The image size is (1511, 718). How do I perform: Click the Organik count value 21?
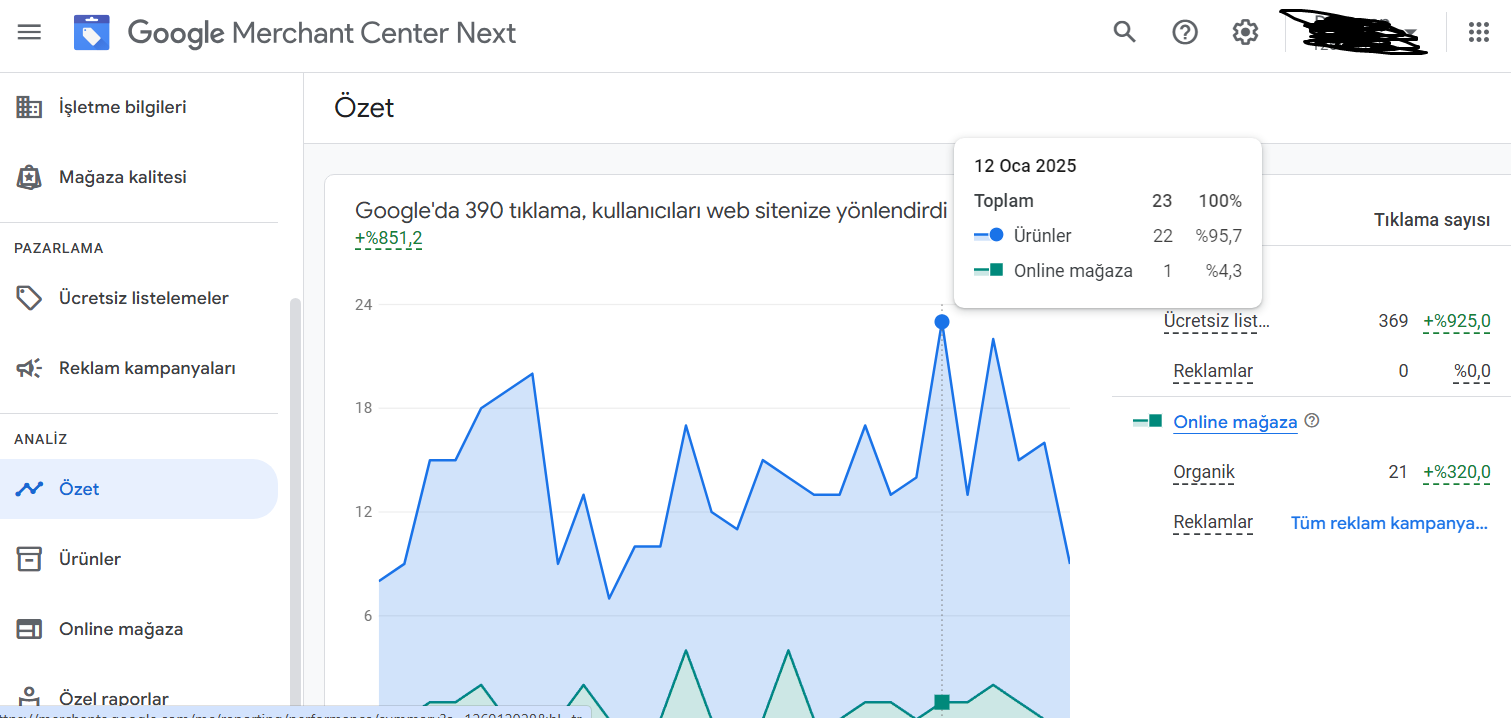pyautogui.click(x=1398, y=472)
